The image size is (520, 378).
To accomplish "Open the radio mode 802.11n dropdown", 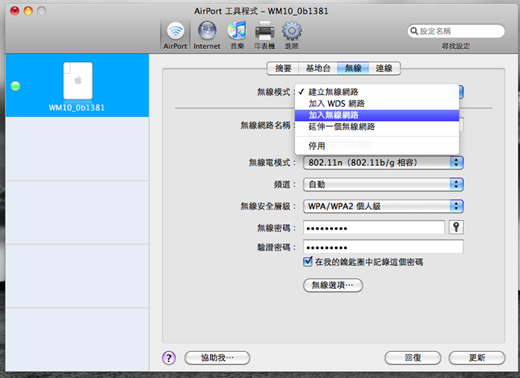I will click(x=383, y=163).
